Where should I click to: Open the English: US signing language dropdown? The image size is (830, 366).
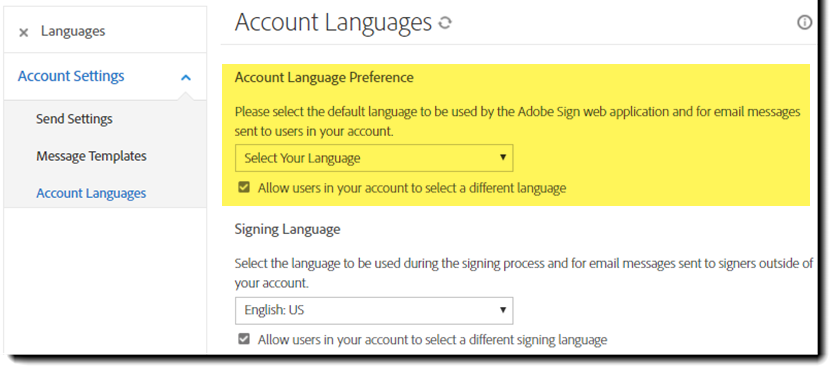(374, 310)
